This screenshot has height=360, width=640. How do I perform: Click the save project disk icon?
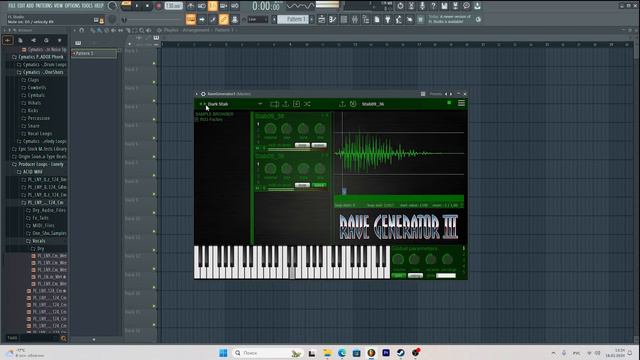click(x=444, y=6)
